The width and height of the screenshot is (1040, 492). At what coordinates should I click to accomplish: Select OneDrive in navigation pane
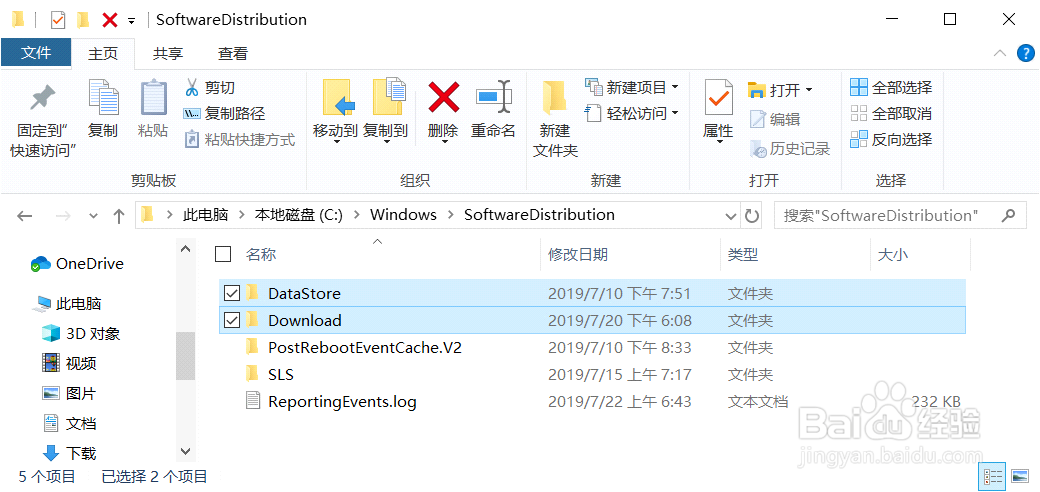coord(78,264)
